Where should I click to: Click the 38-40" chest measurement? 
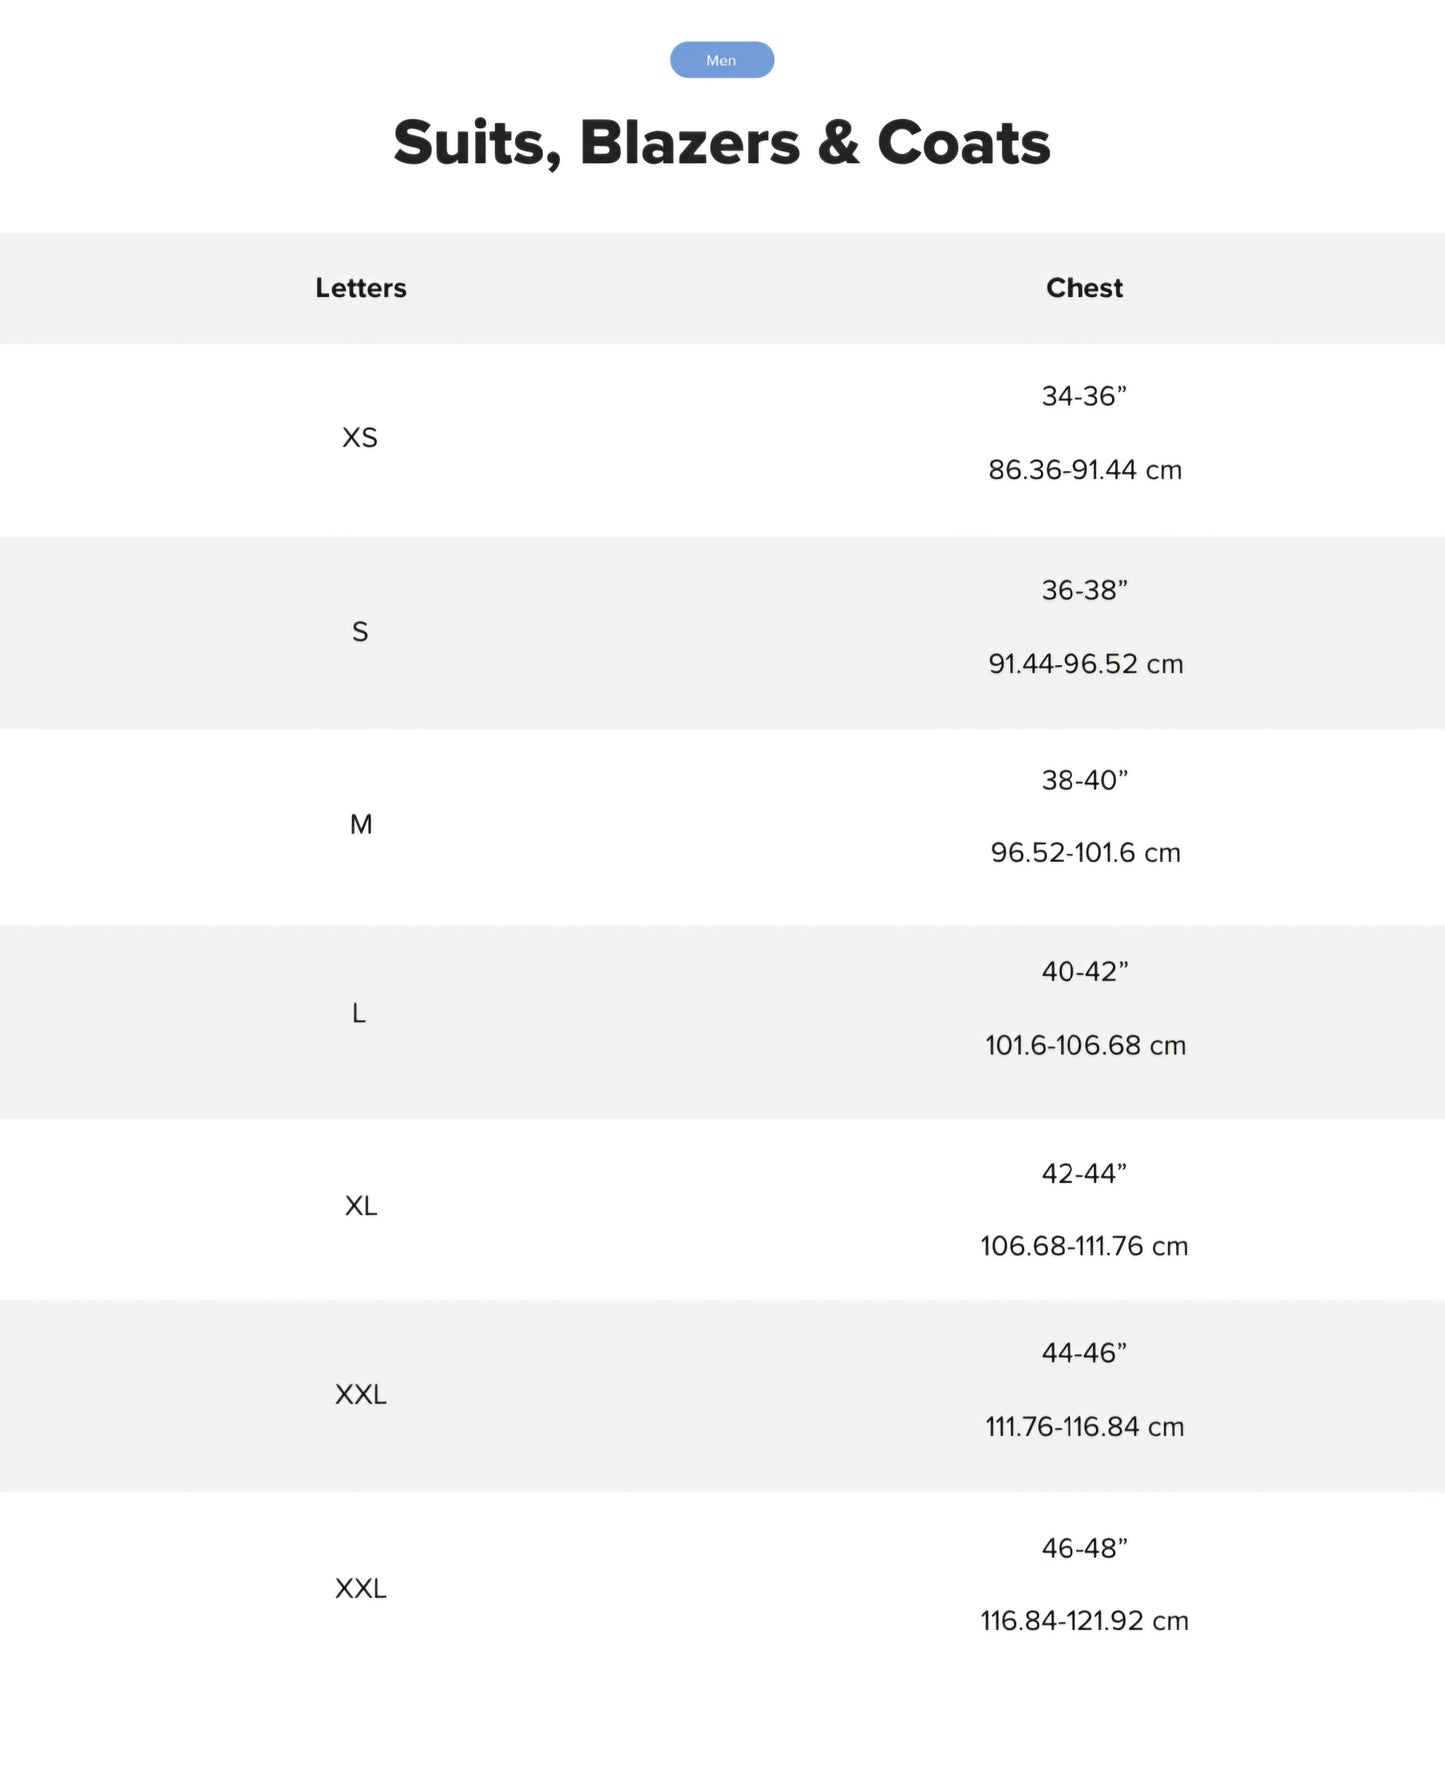[1084, 780]
